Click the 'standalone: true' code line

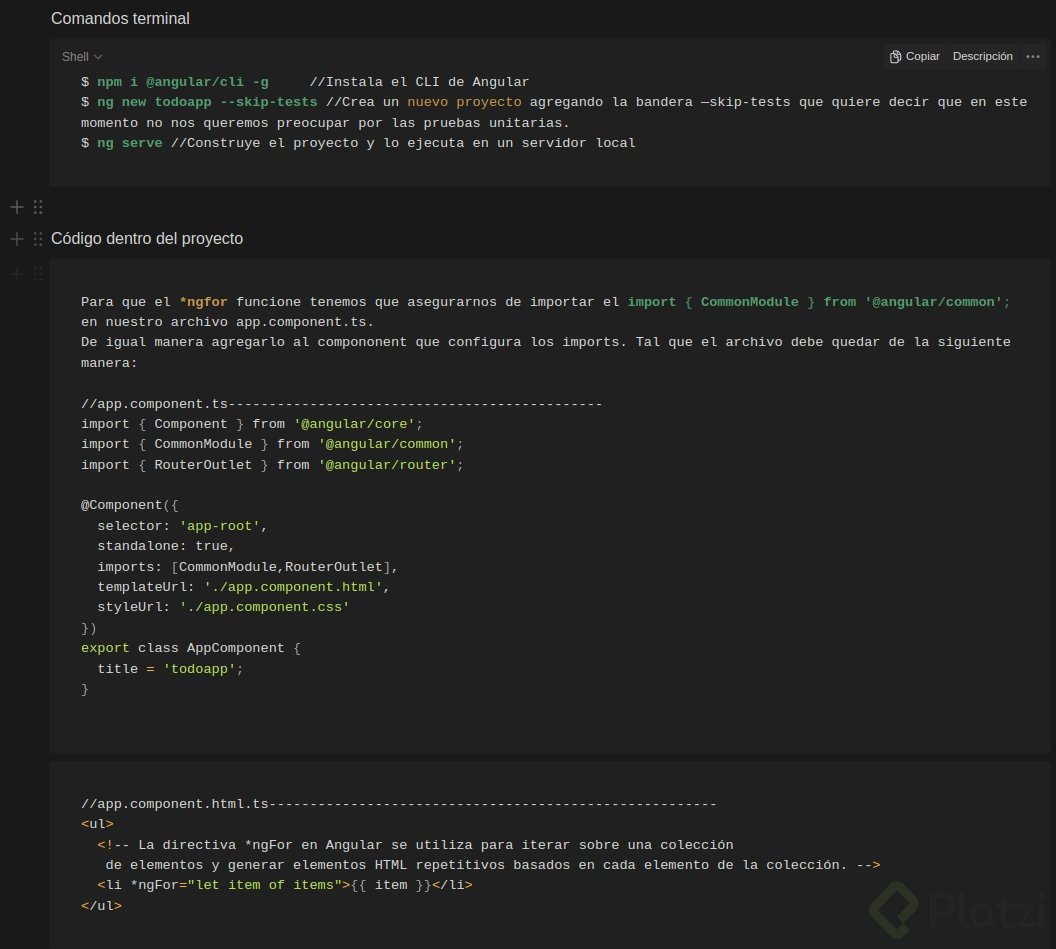tap(165, 547)
